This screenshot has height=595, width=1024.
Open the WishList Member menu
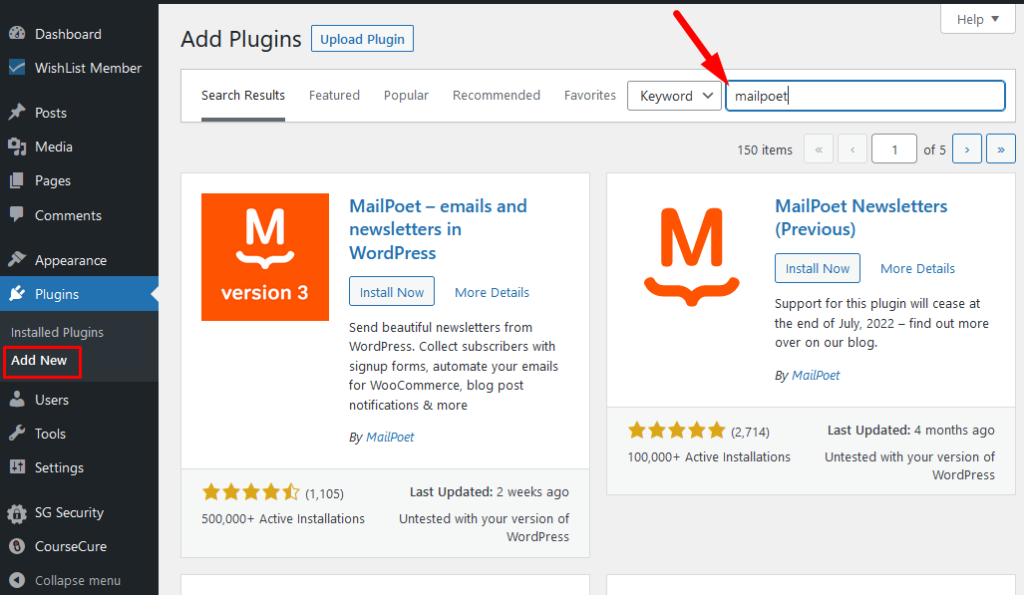(88, 68)
